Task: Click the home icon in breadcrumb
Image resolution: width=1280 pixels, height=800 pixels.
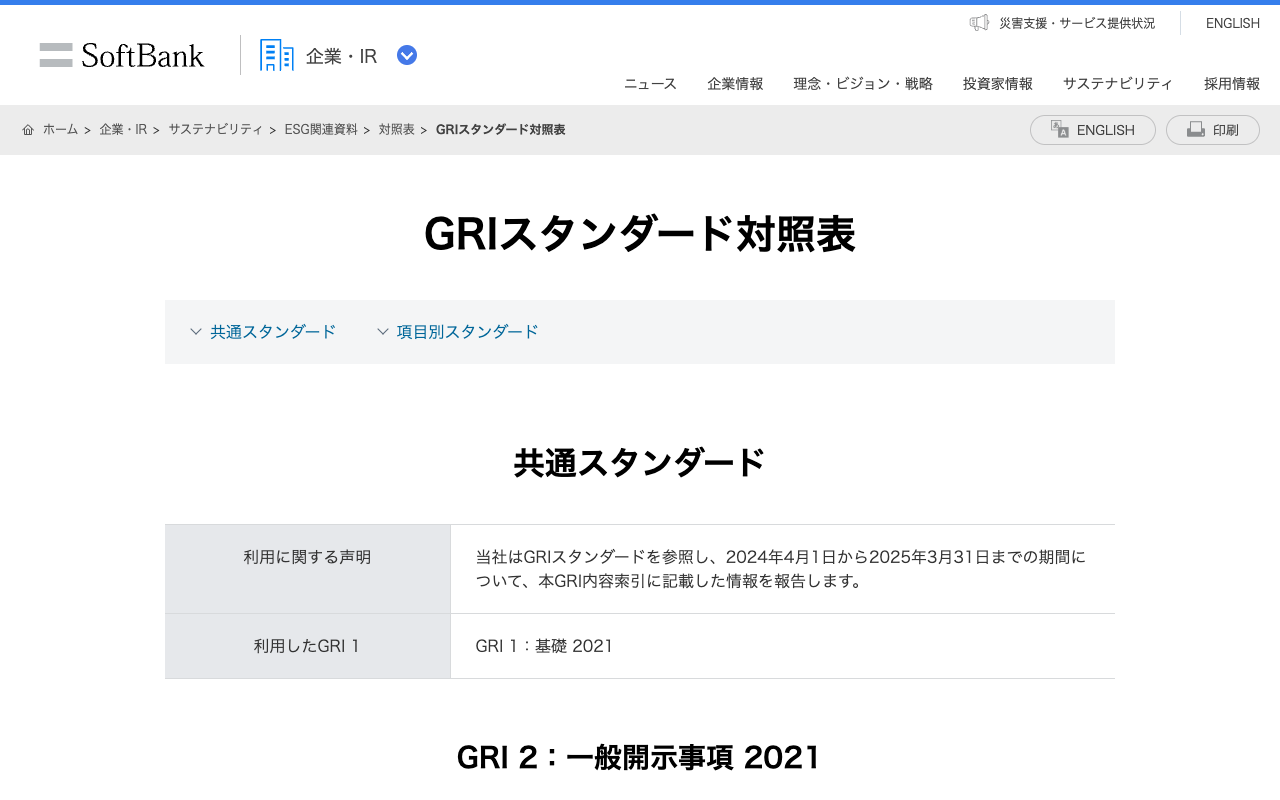Action: click(x=28, y=130)
